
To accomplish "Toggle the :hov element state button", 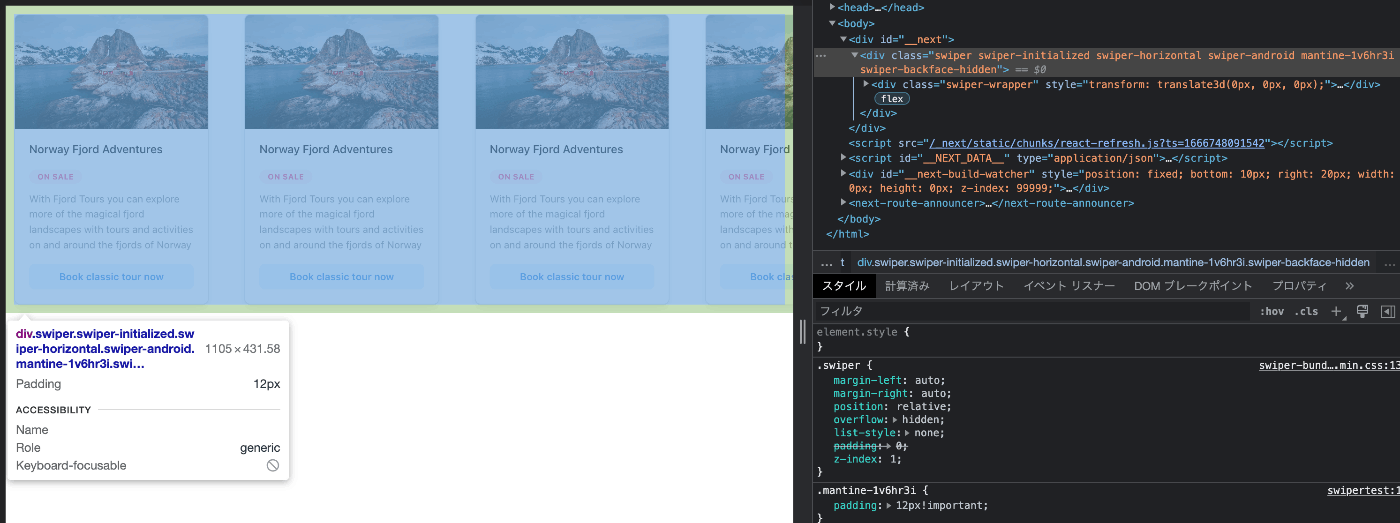I will tap(1272, 312).
